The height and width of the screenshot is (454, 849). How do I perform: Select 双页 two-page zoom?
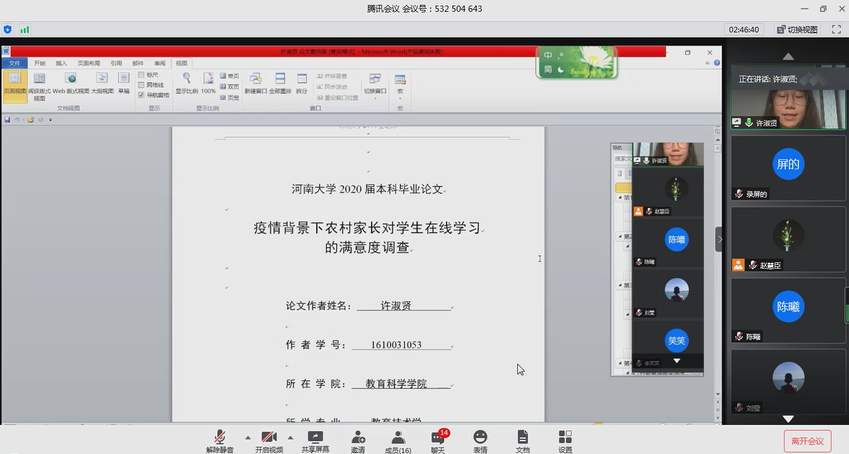click(230, 87)
